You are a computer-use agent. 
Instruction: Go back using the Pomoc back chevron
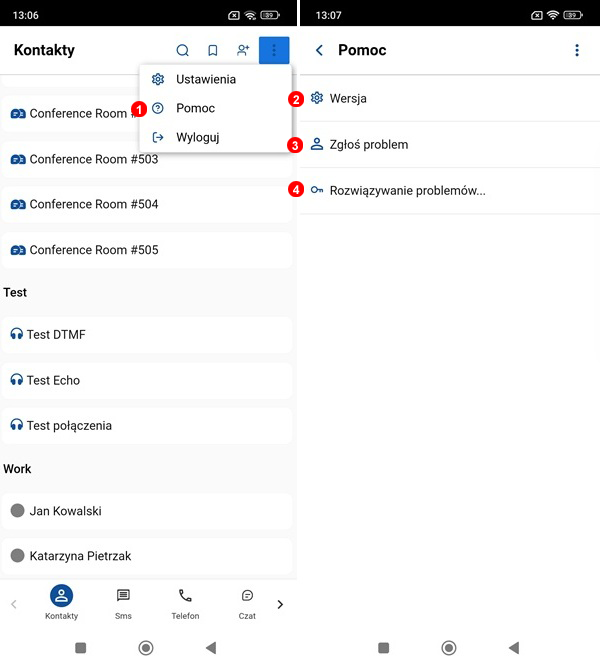[319, 51]
